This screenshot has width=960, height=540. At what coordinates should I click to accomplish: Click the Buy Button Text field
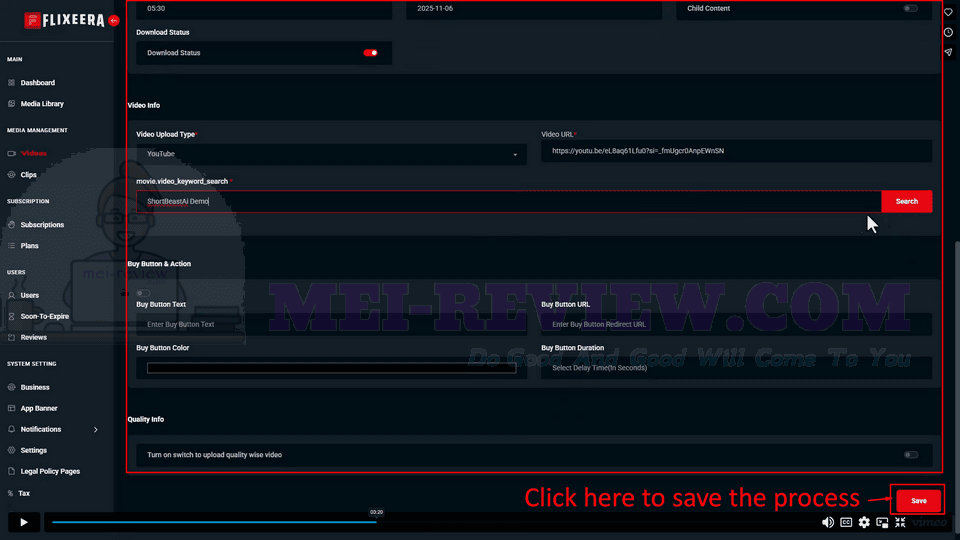point(331,324)
